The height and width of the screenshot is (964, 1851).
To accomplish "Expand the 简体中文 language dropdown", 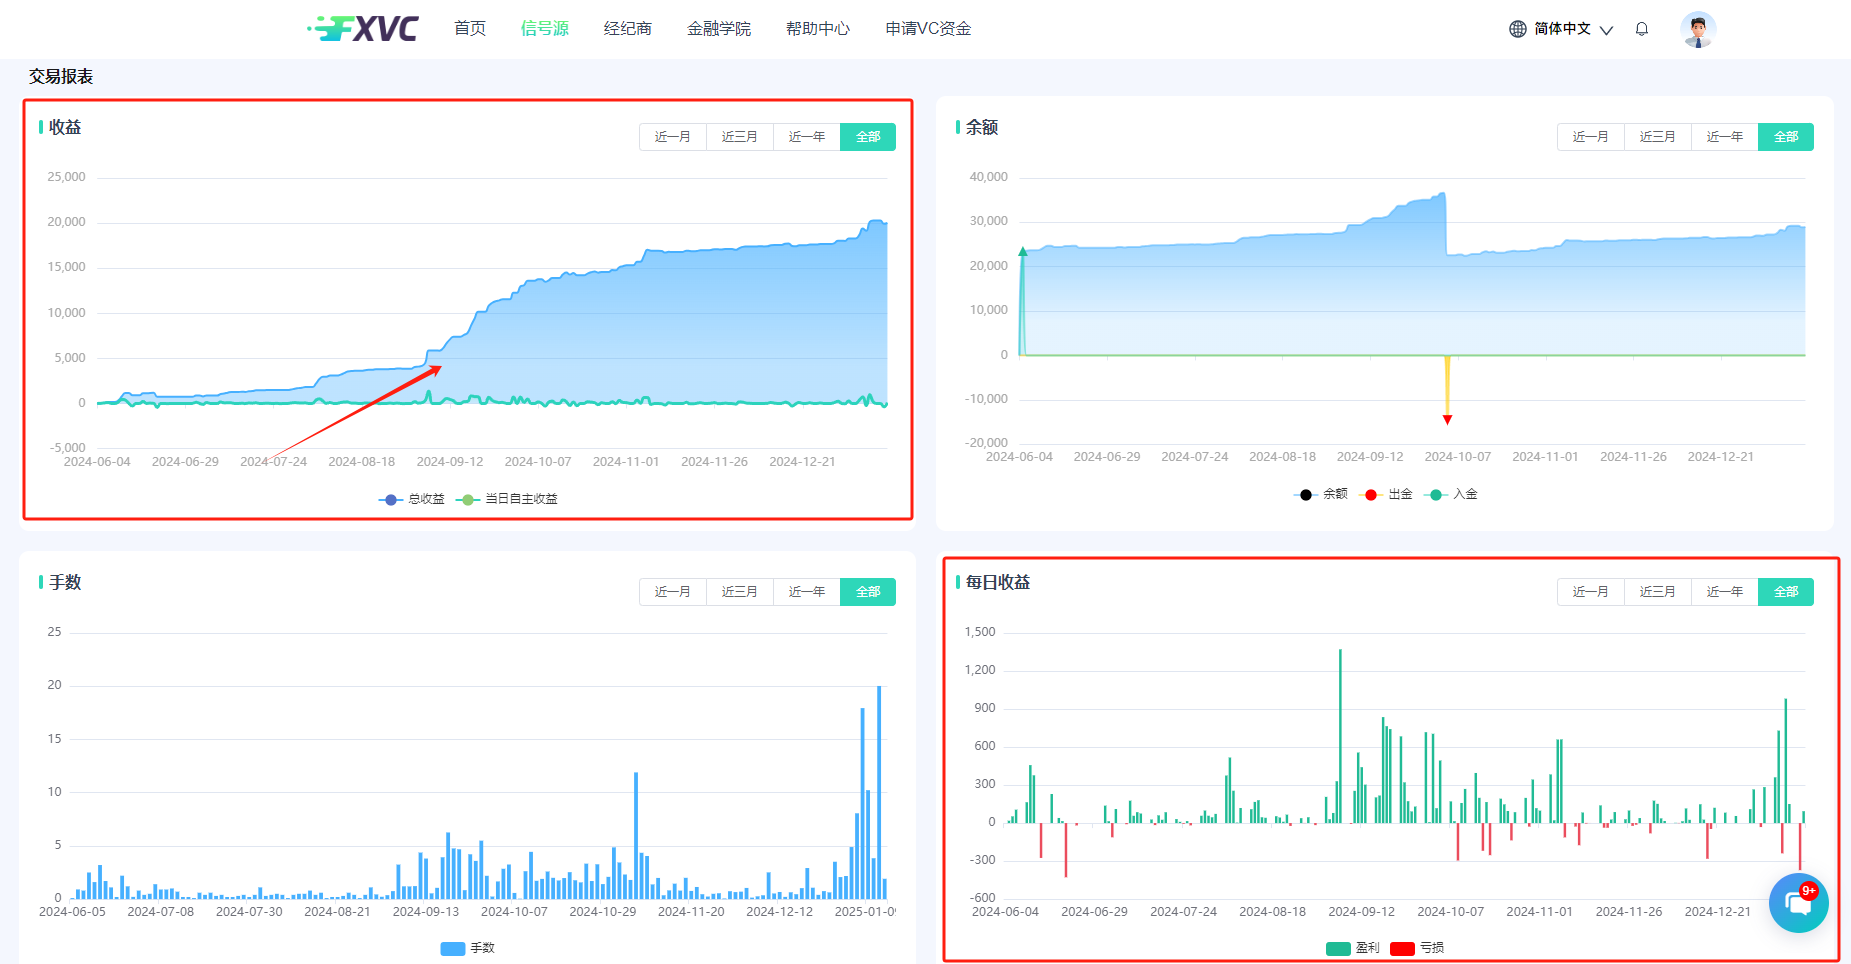I will 1572,29.
